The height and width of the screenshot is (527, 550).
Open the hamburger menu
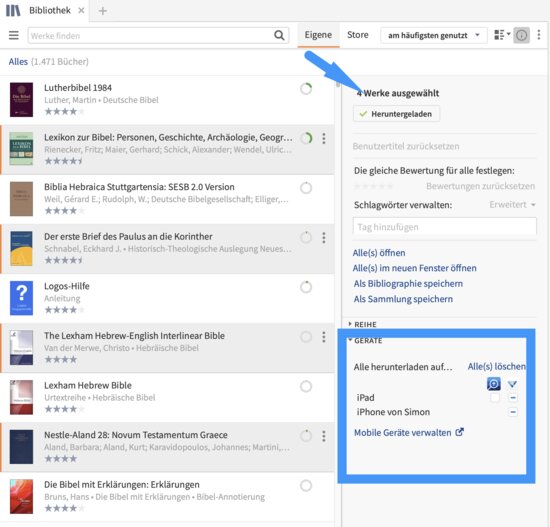pyautogui.click(x=14, y=35)
